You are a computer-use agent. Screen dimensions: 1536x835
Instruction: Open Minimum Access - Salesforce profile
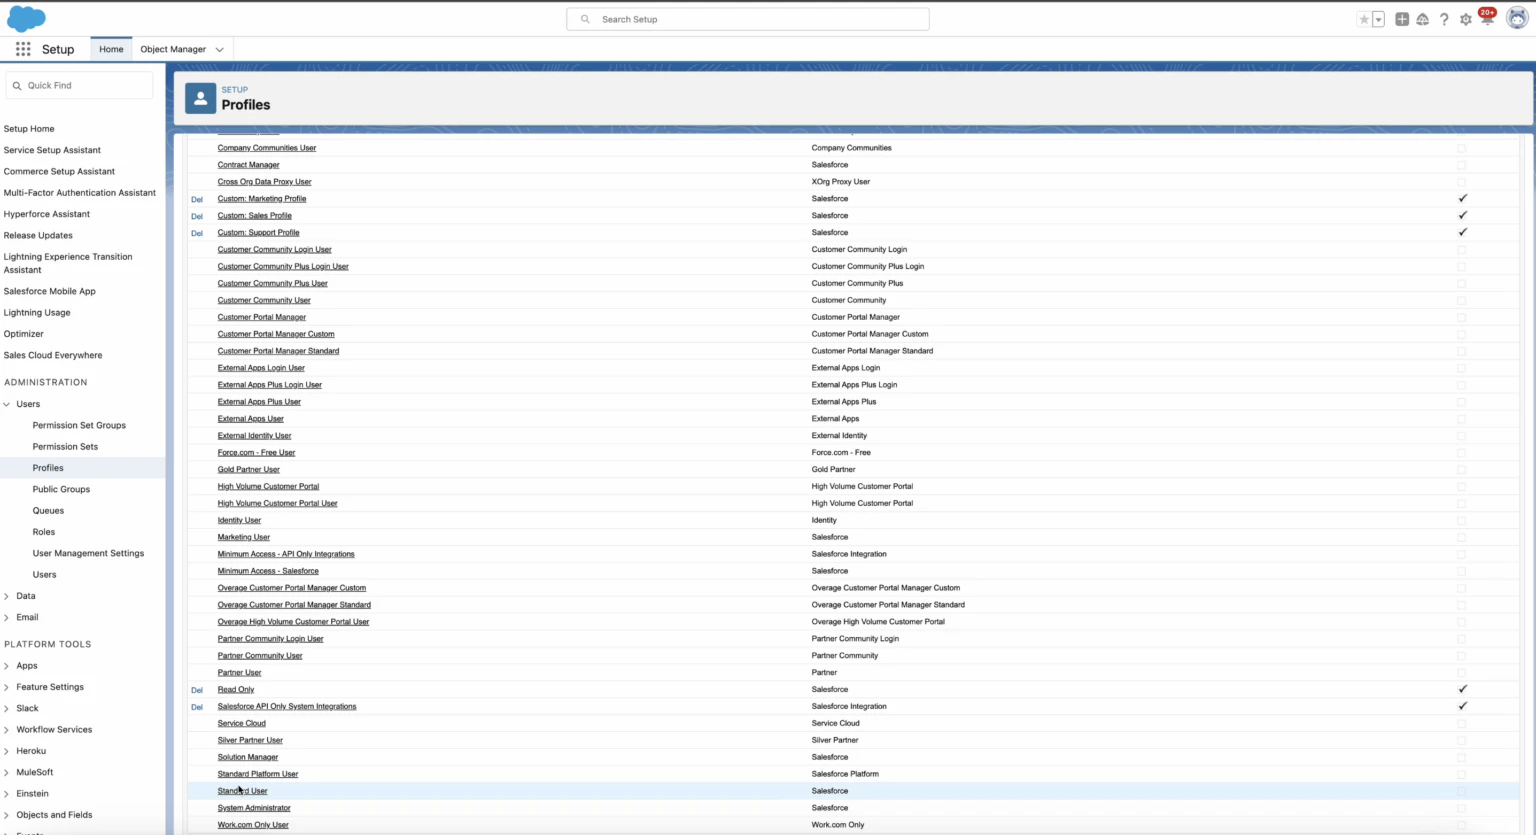[x=268, y=571]
